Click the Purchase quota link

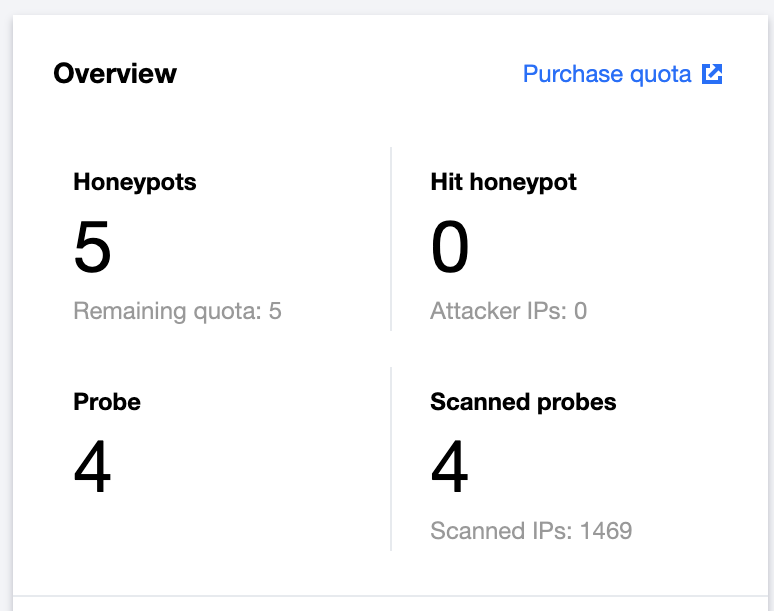point(607,74)
